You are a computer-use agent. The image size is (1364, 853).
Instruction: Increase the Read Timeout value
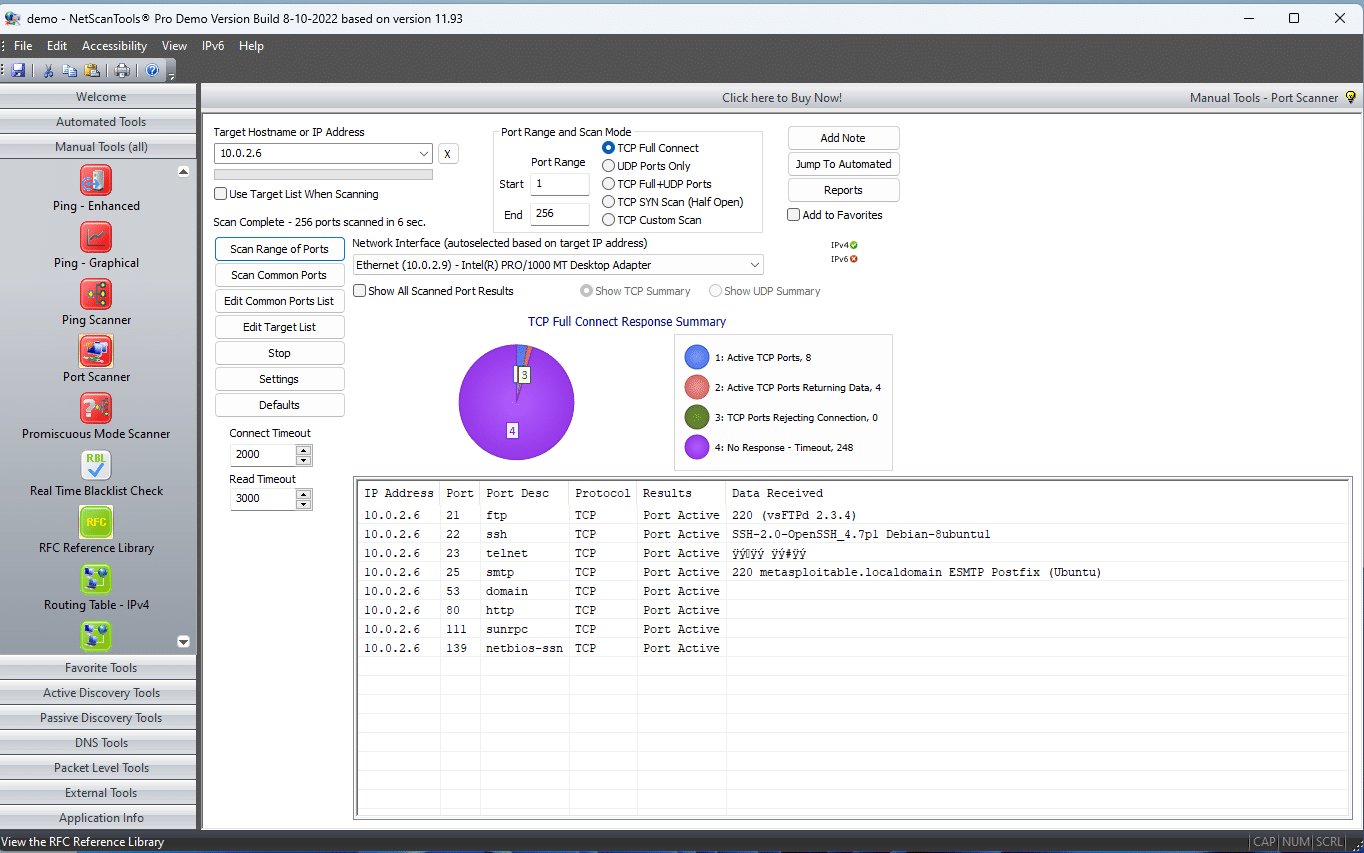click(304, 494)
